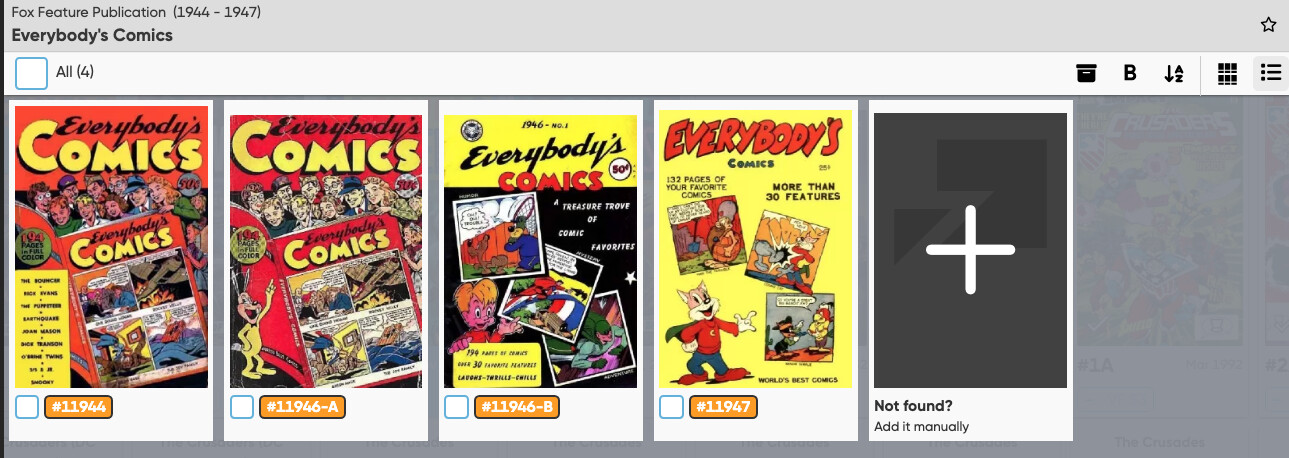Check the box for issue #11944
The width and height of the screenshot is (1289, 458).
pyautogui.click(x=27, y=407)
